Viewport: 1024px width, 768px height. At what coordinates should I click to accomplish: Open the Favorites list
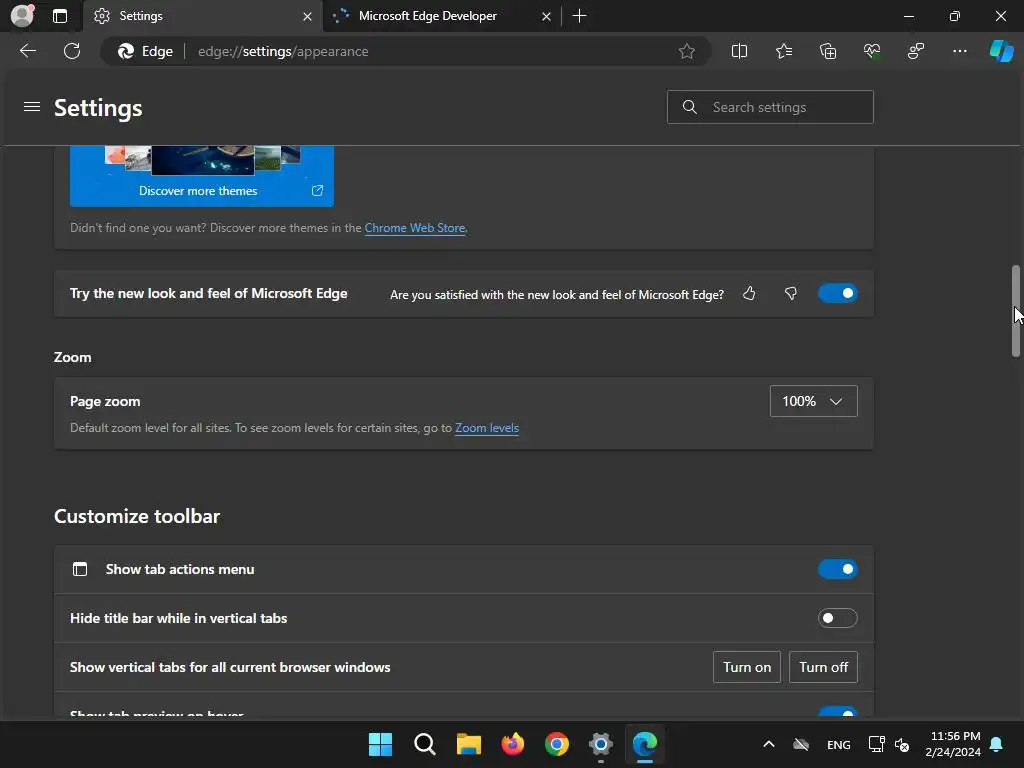(784, 51)
